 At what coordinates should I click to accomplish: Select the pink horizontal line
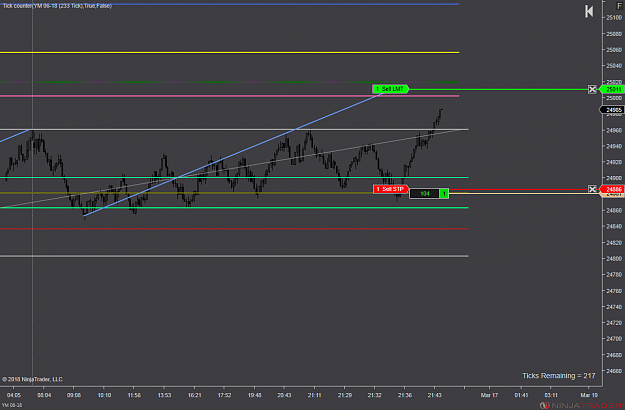click(x=229, y=96)
